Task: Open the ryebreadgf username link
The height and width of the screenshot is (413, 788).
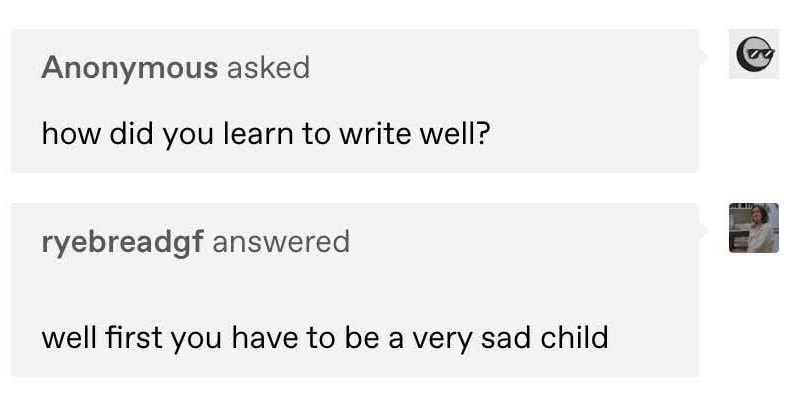Action: point(122,243)
